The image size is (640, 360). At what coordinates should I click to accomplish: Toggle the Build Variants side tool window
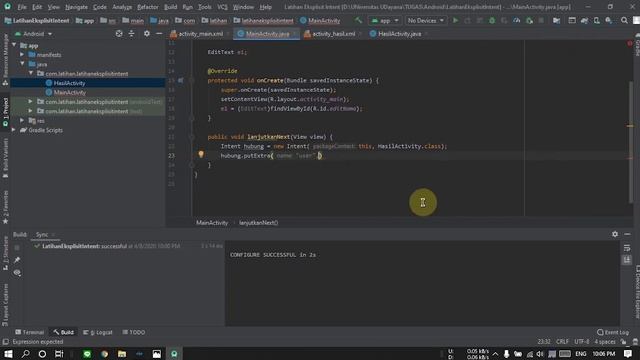pos(5,158)
